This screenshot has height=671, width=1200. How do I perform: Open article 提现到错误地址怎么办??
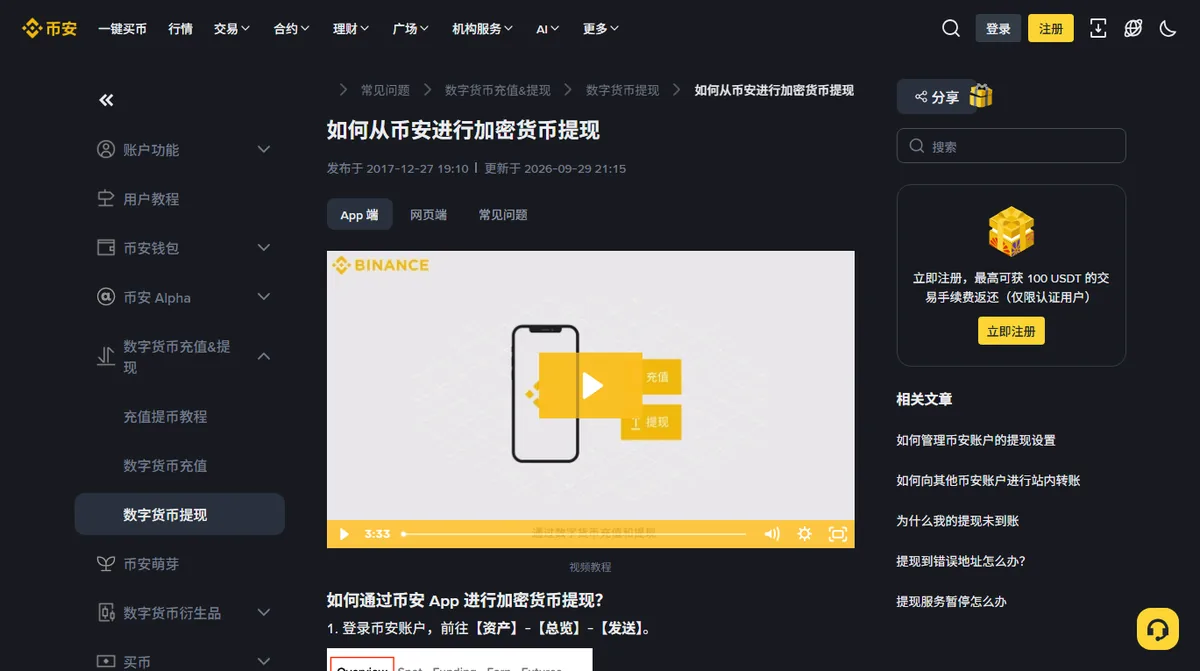(x=961, y=561)
